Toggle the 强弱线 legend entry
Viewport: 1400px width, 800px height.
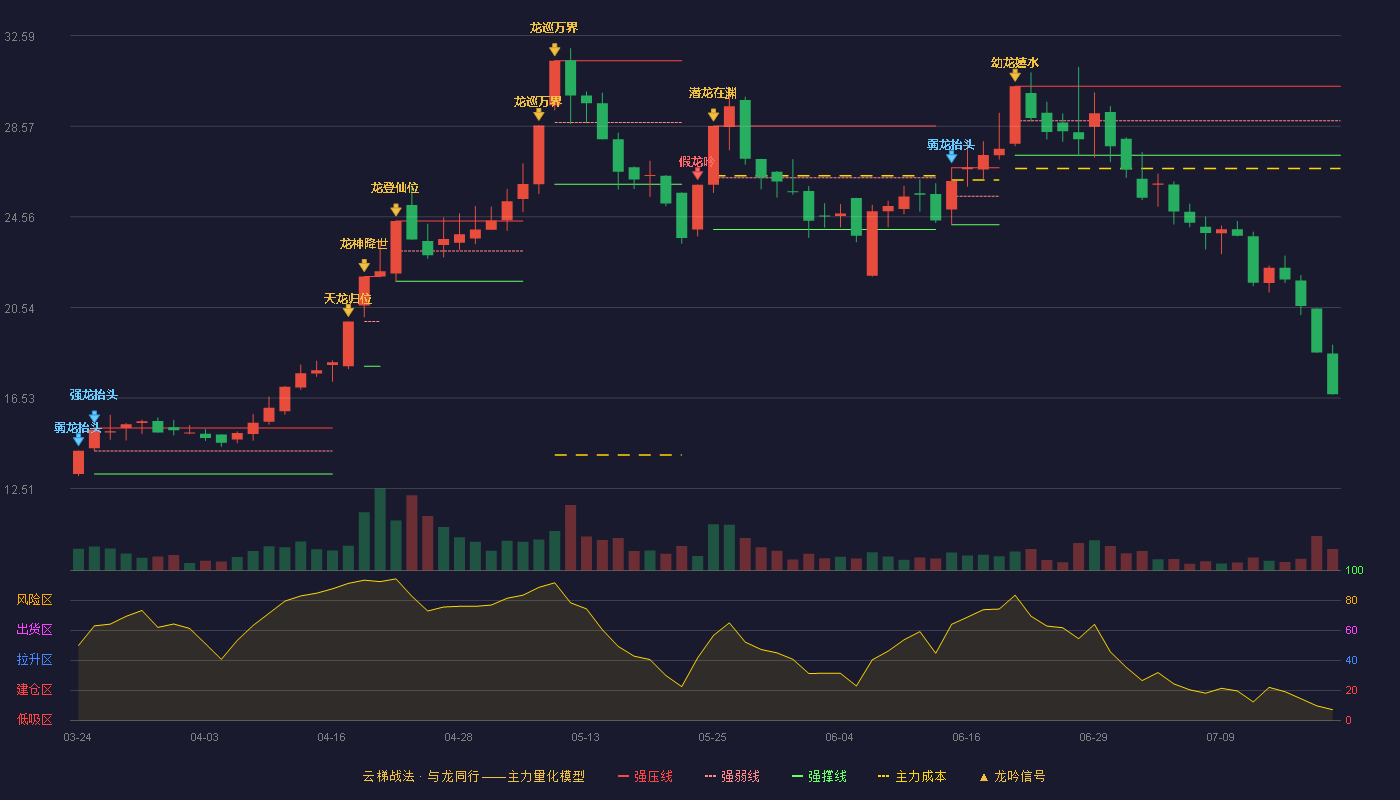(732, 776)
